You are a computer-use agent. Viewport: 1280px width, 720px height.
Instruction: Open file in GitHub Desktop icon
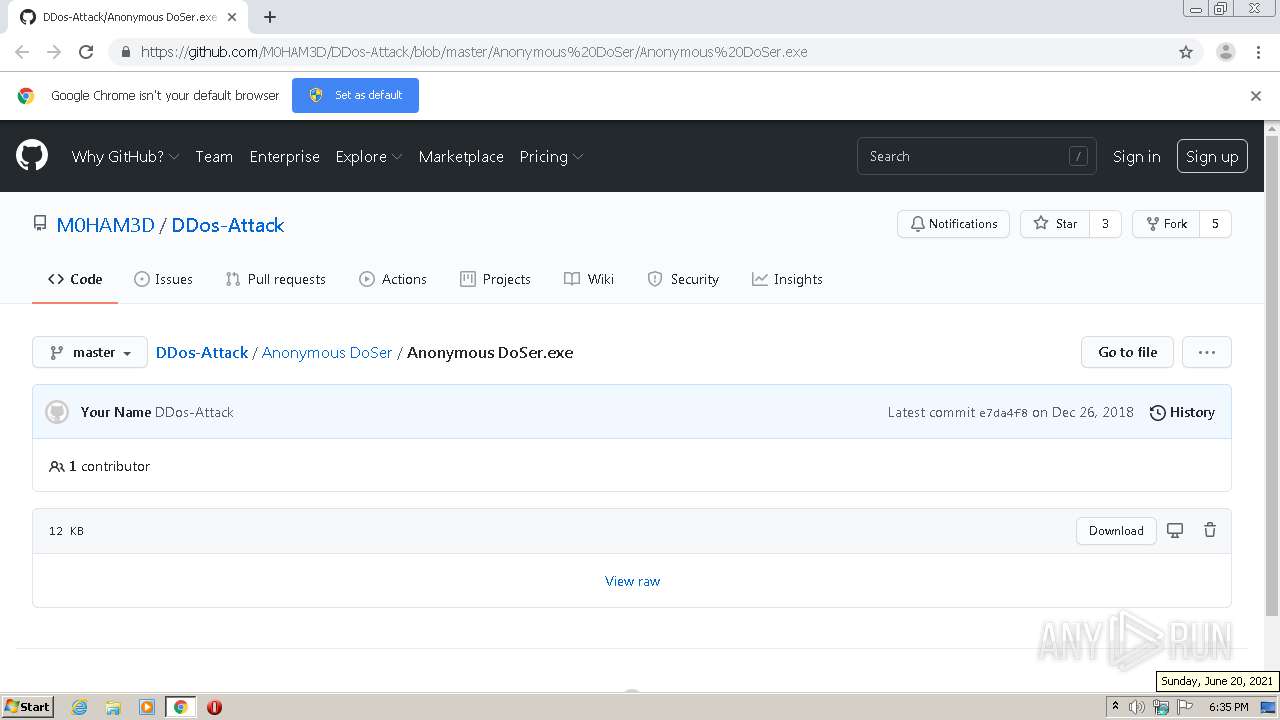pyautogui.click(x=1175, y=530)
